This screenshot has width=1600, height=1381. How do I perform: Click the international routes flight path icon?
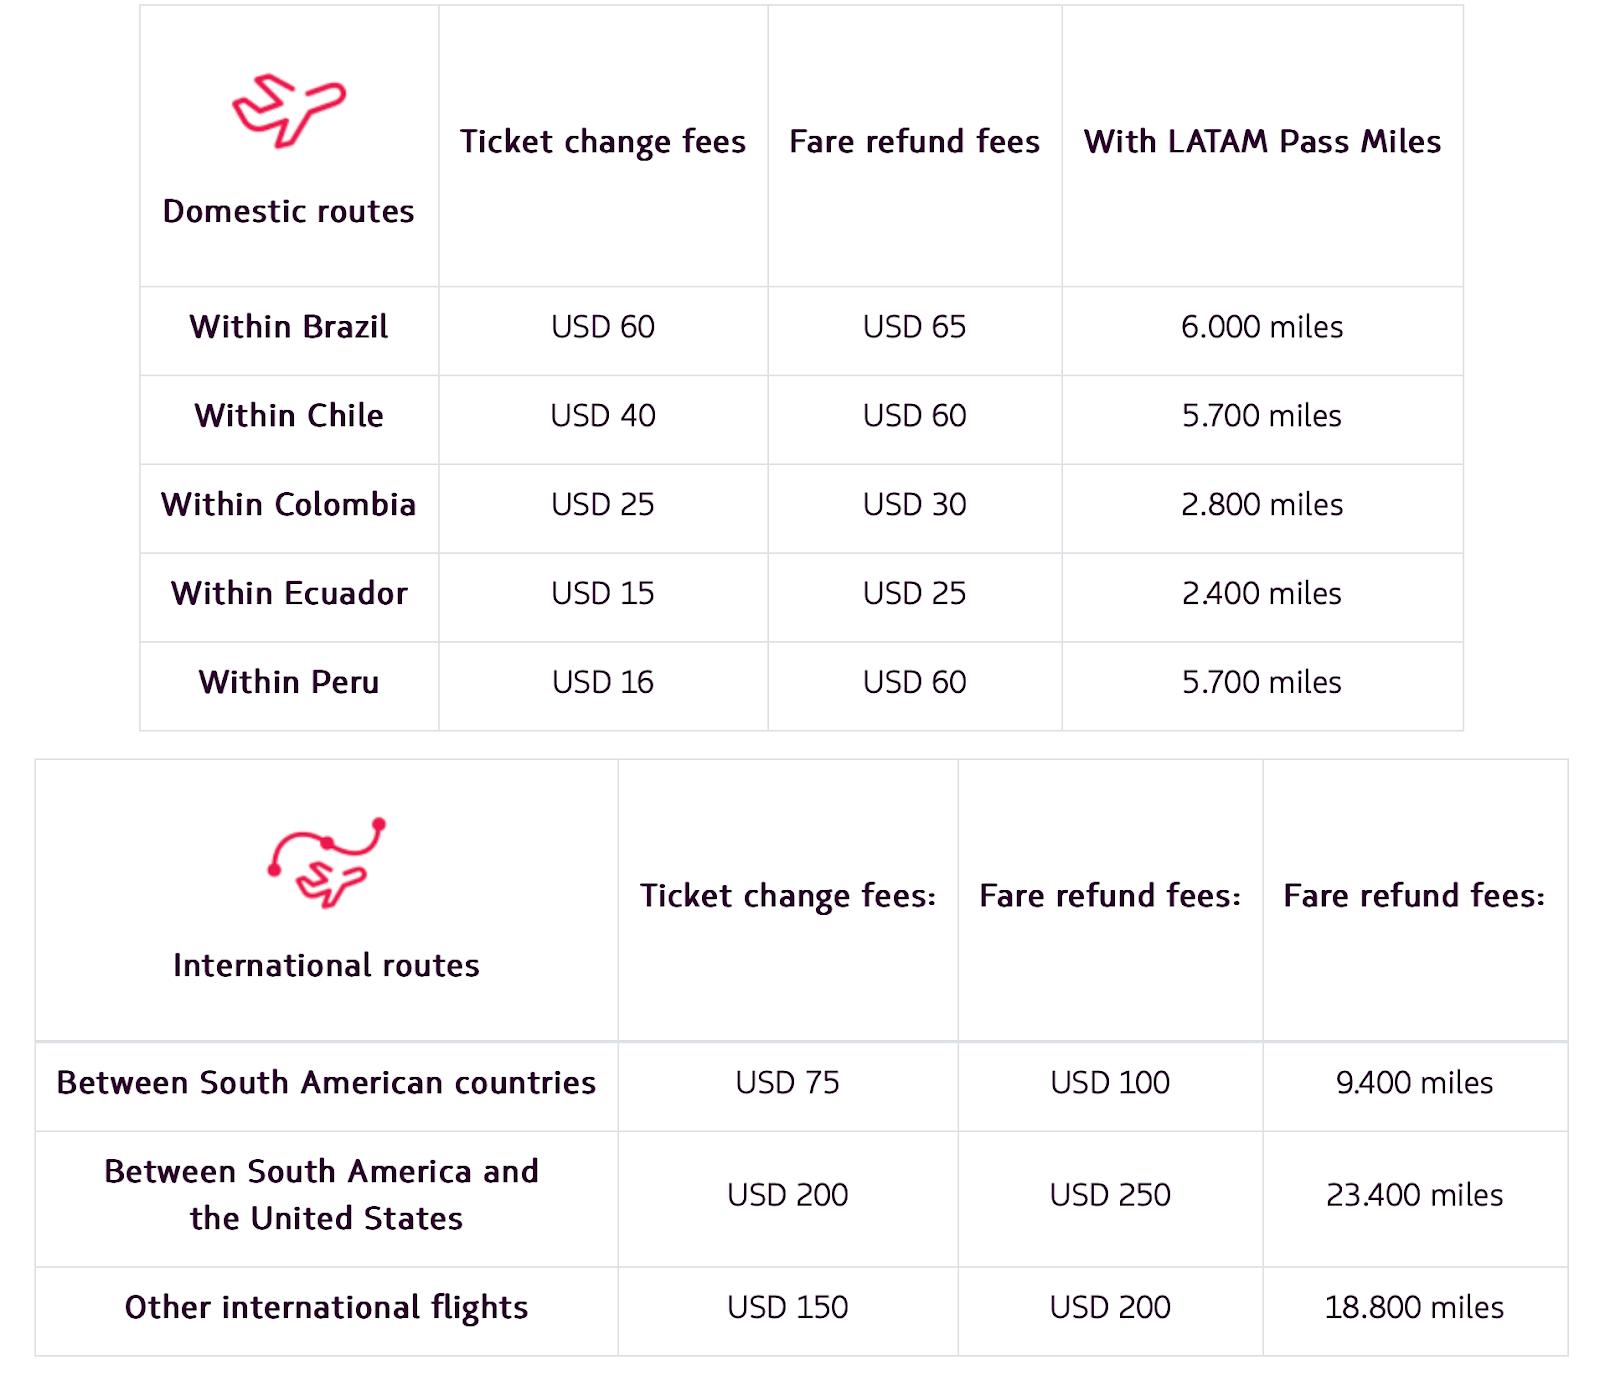[326, 862]
